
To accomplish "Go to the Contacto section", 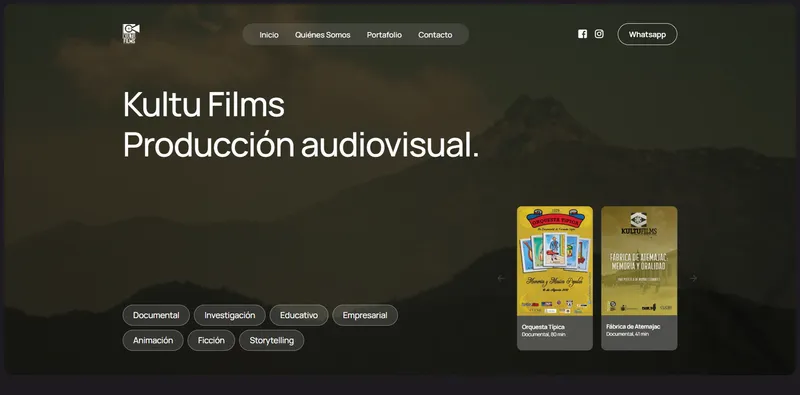I will [x=435, y=35].
